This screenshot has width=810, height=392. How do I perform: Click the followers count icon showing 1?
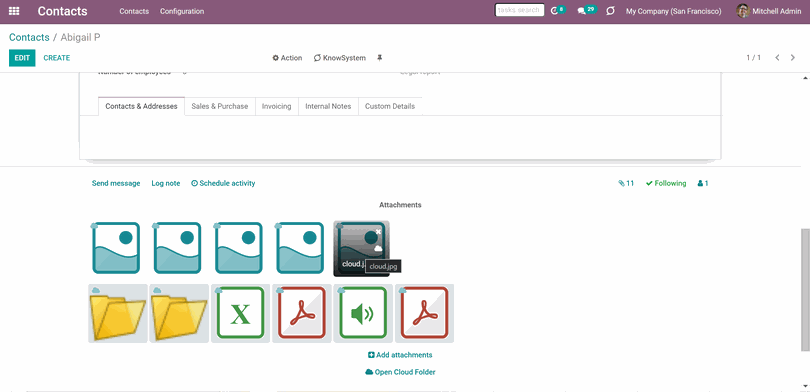[x=703, y=183]
